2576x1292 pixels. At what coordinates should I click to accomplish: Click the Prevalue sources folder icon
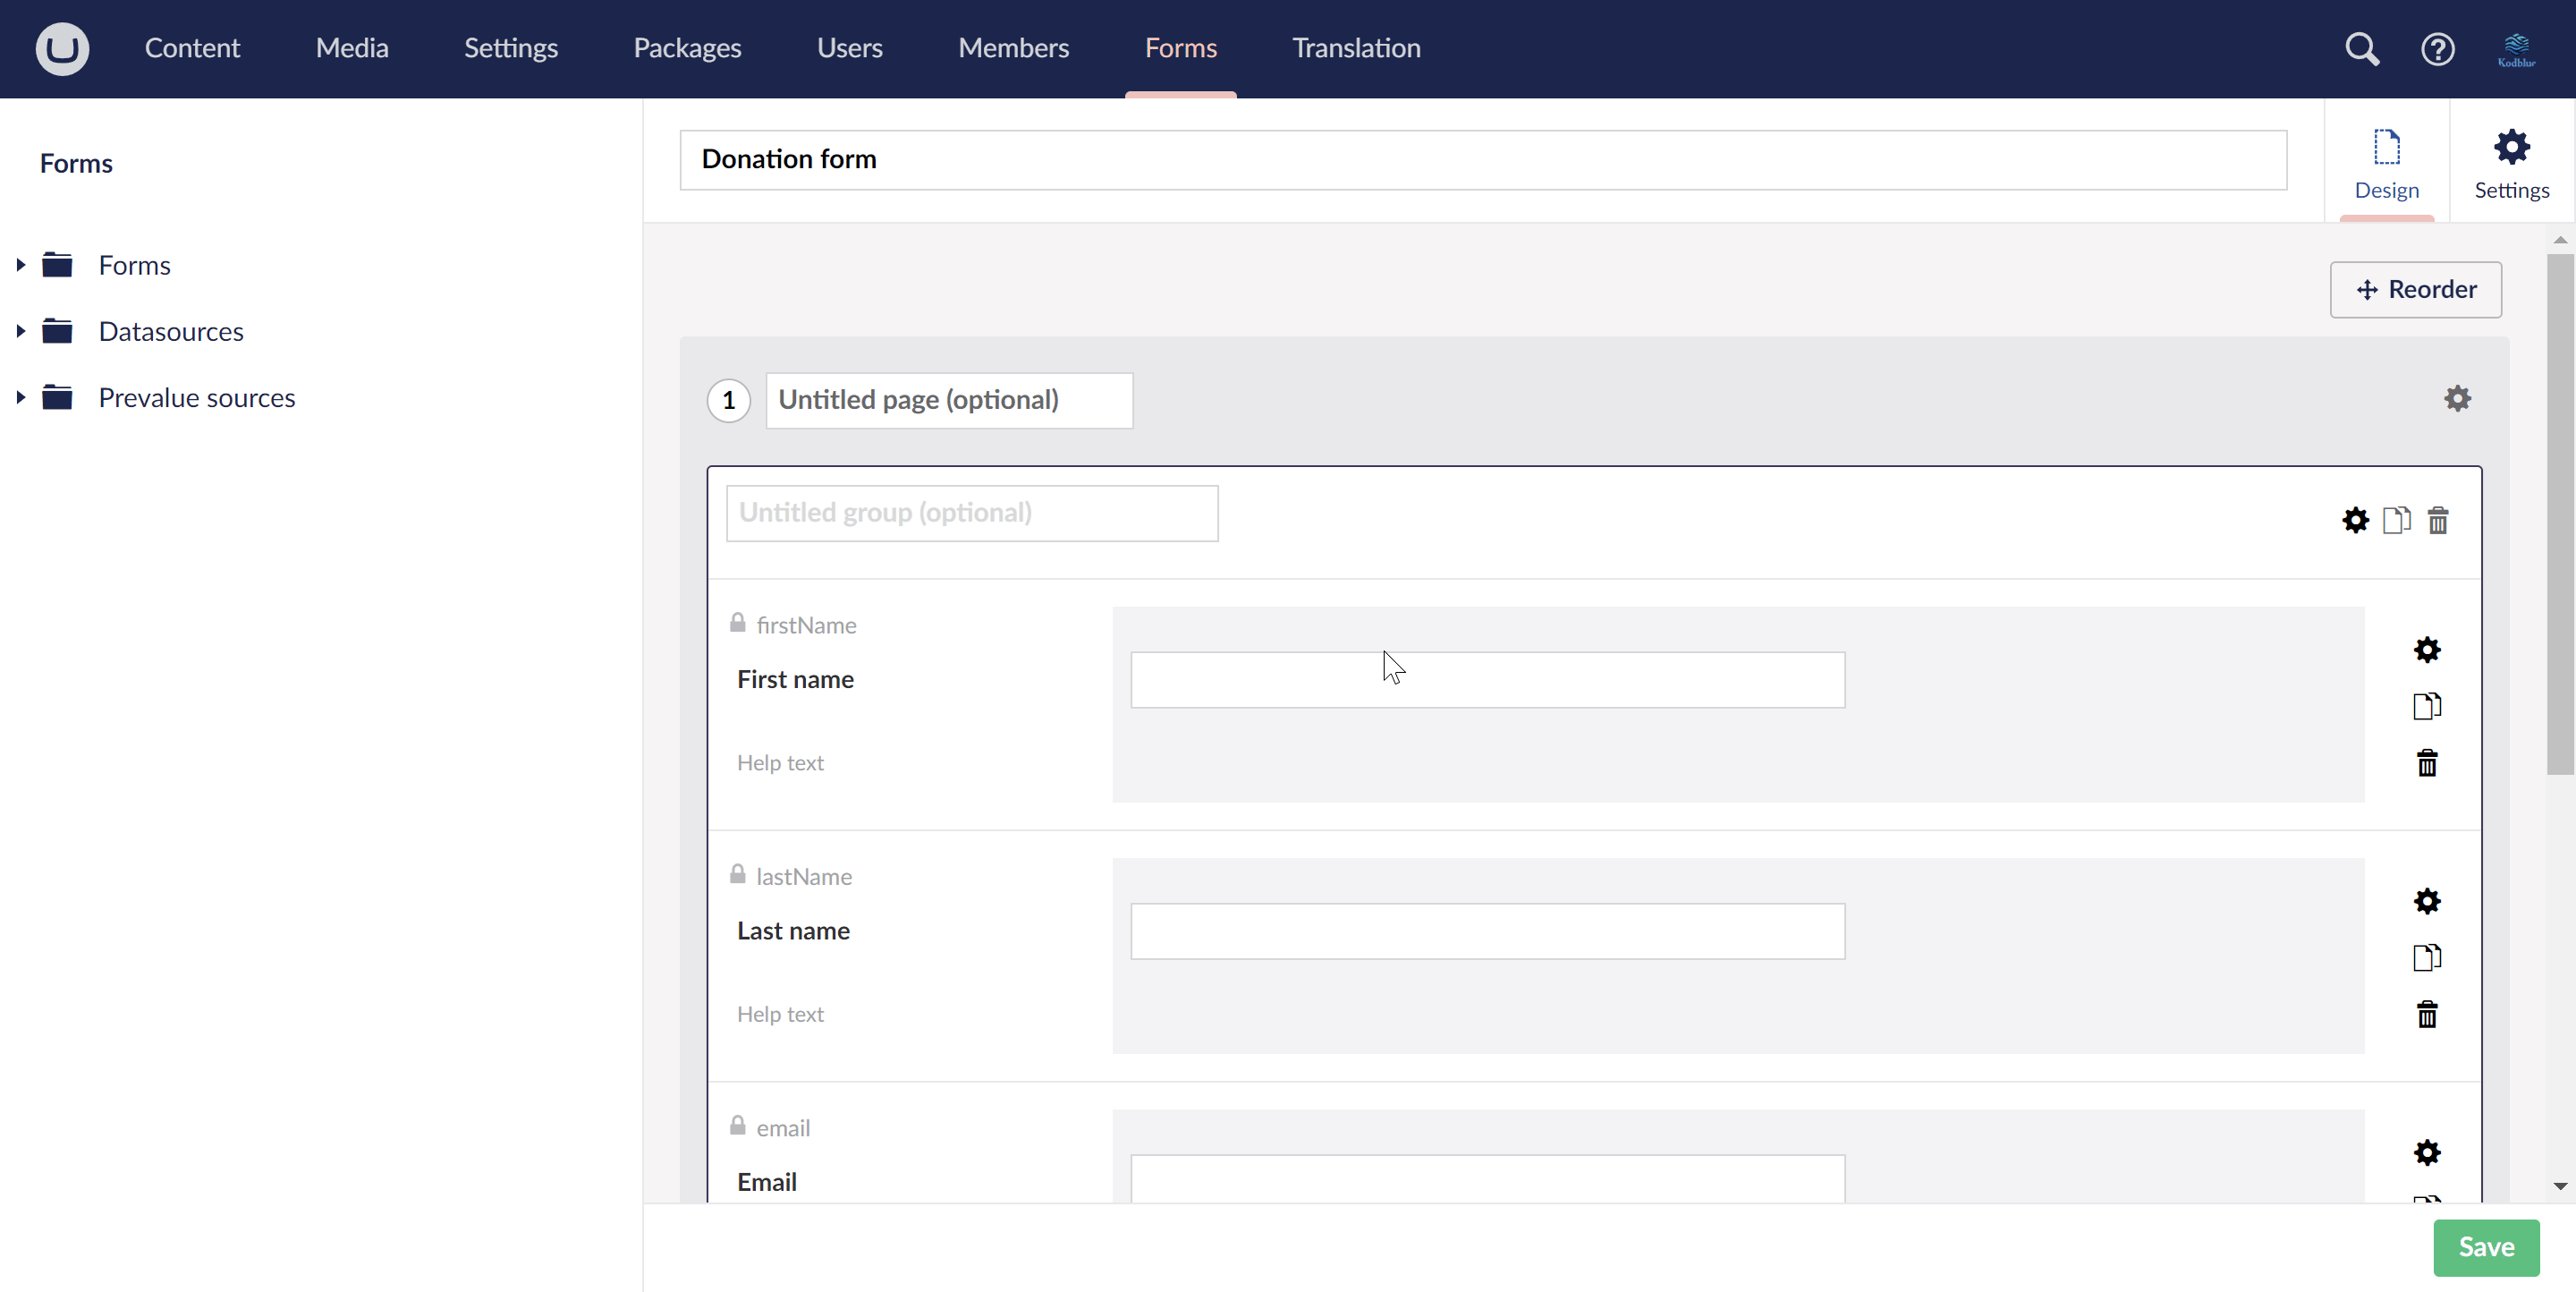[x=57, y=397]
